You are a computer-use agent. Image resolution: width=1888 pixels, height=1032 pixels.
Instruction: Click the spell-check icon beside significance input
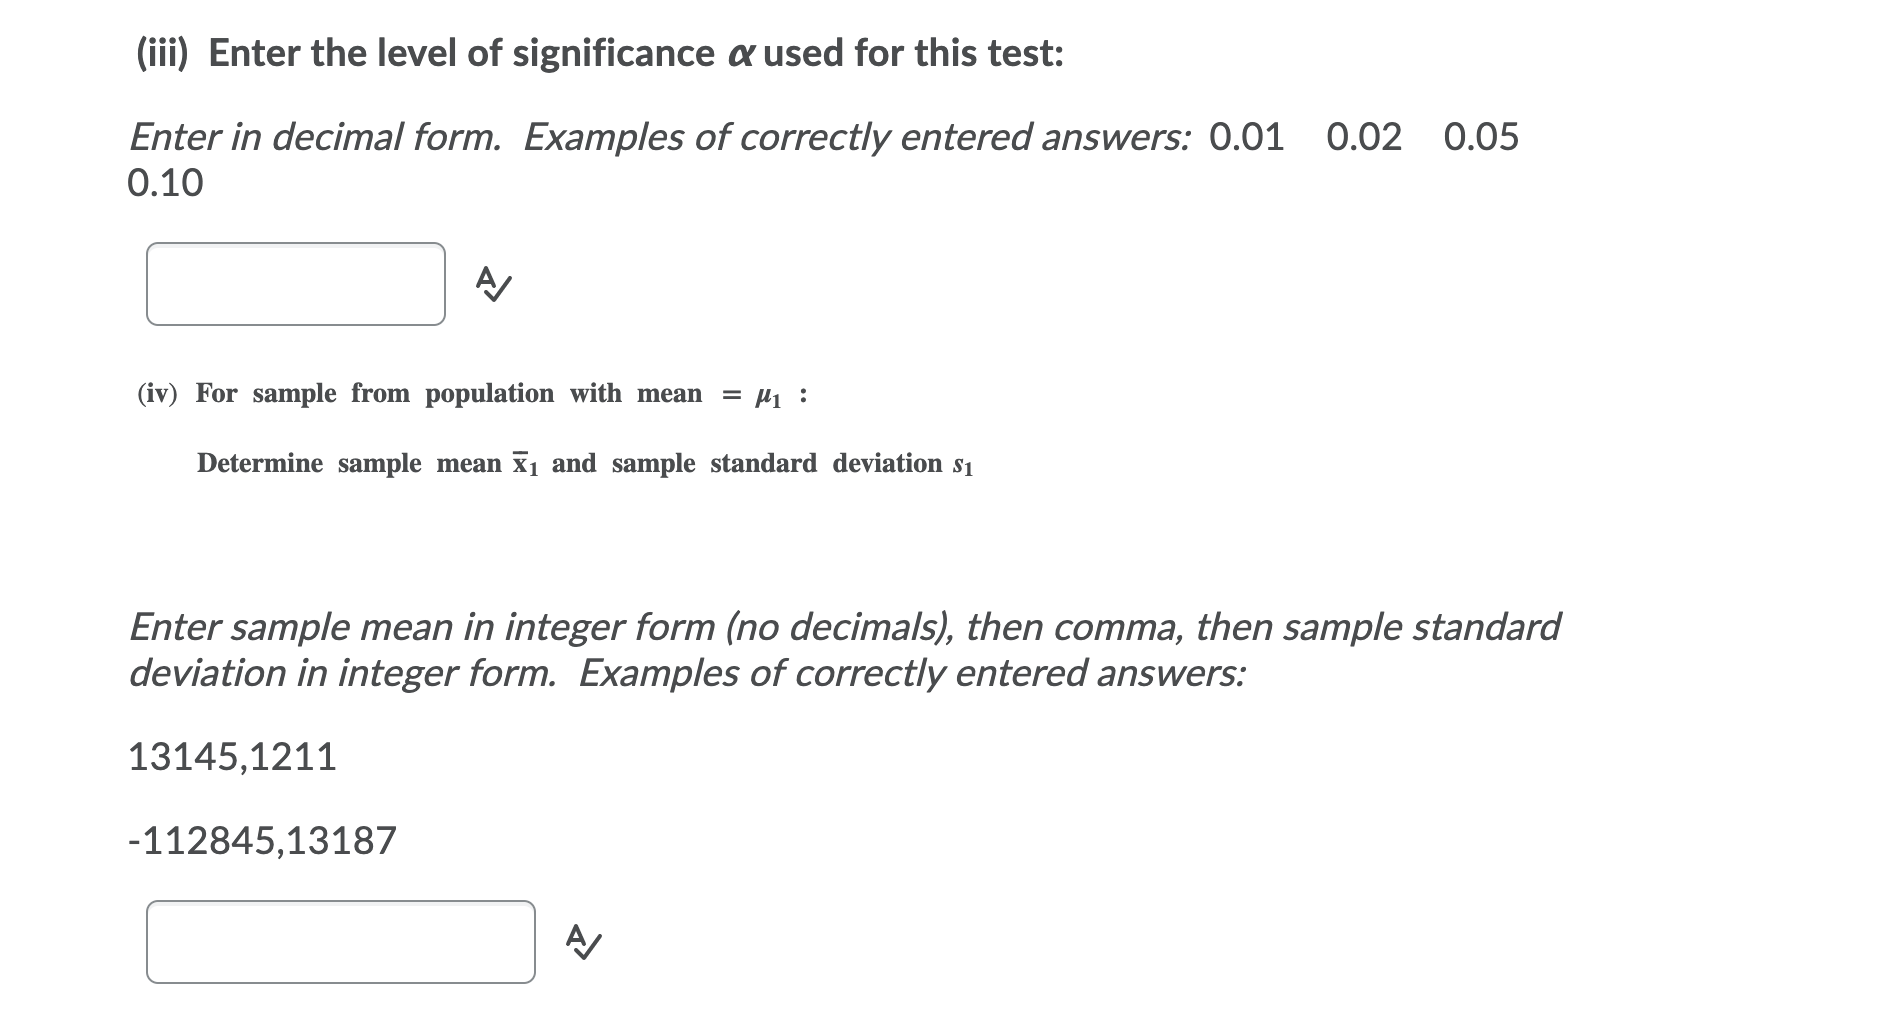pyautogui.click(x=493, y=284)
